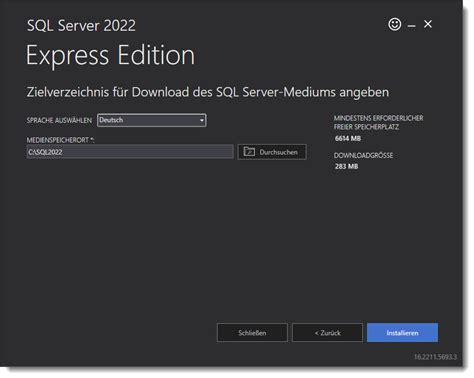
Task: Click the Zielverzeichnis für Download heading
Action: 208,92
